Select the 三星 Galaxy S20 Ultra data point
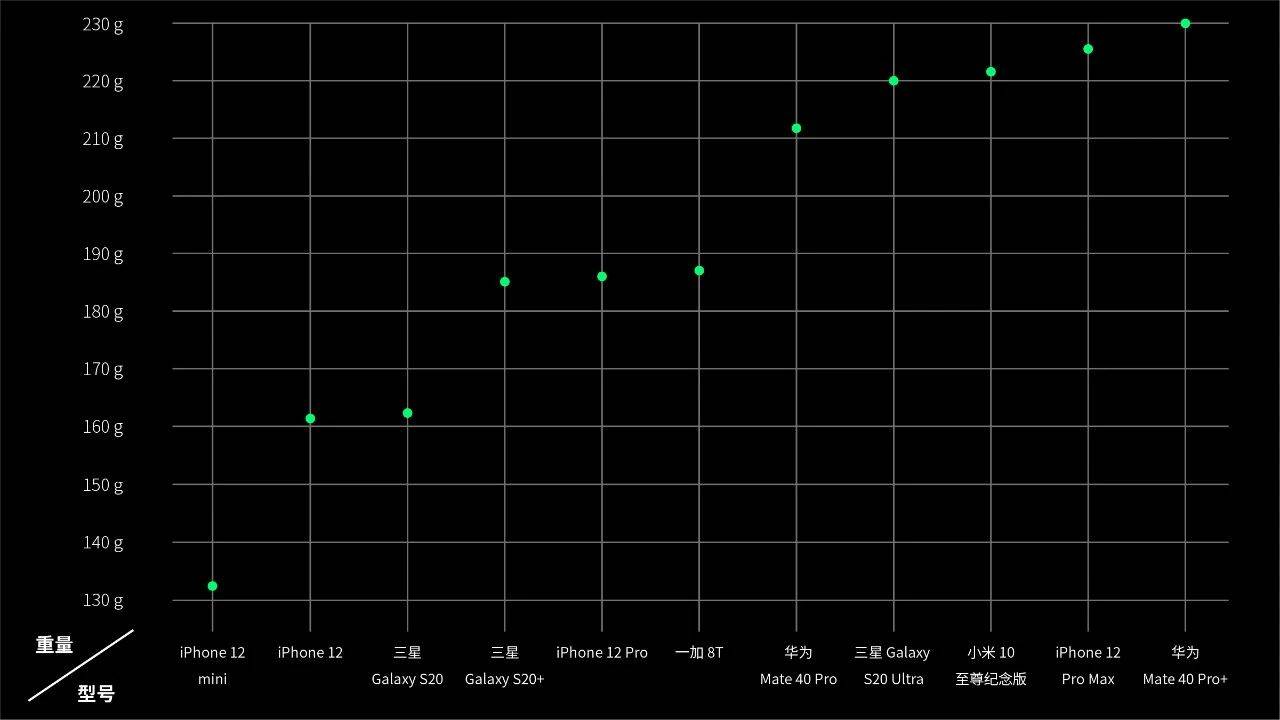Image resolution: width=1280 pixels, height=720 pixels. coord(893,81)
